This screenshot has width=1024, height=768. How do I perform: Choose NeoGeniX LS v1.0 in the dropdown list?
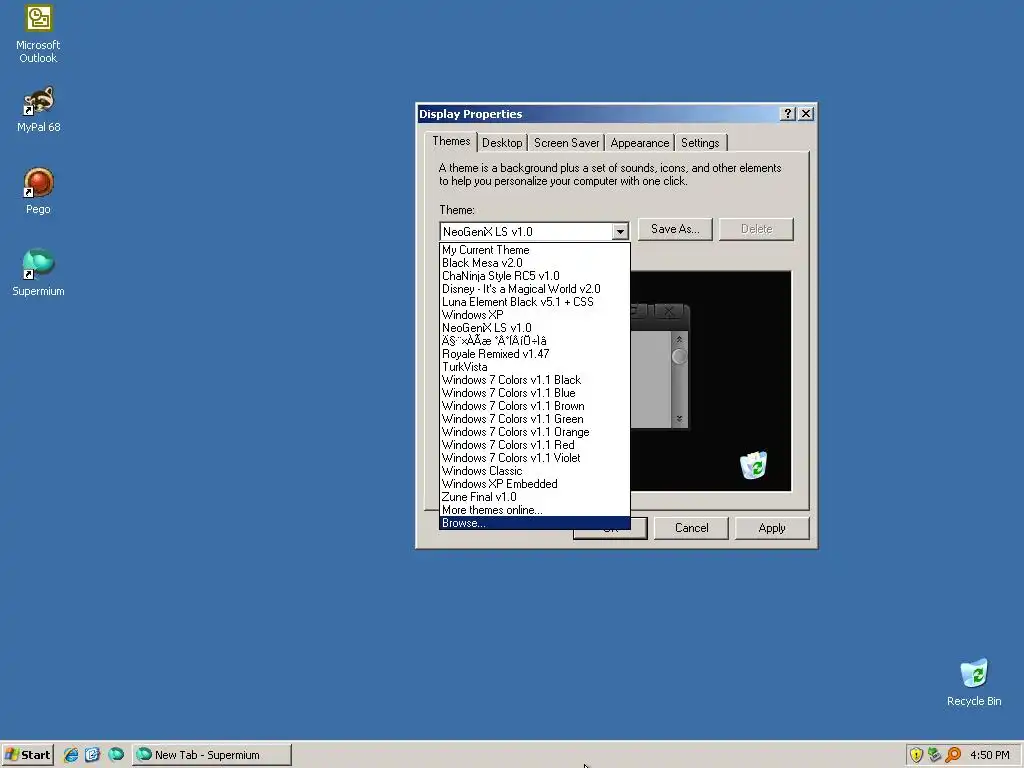(x=534, y=328)
